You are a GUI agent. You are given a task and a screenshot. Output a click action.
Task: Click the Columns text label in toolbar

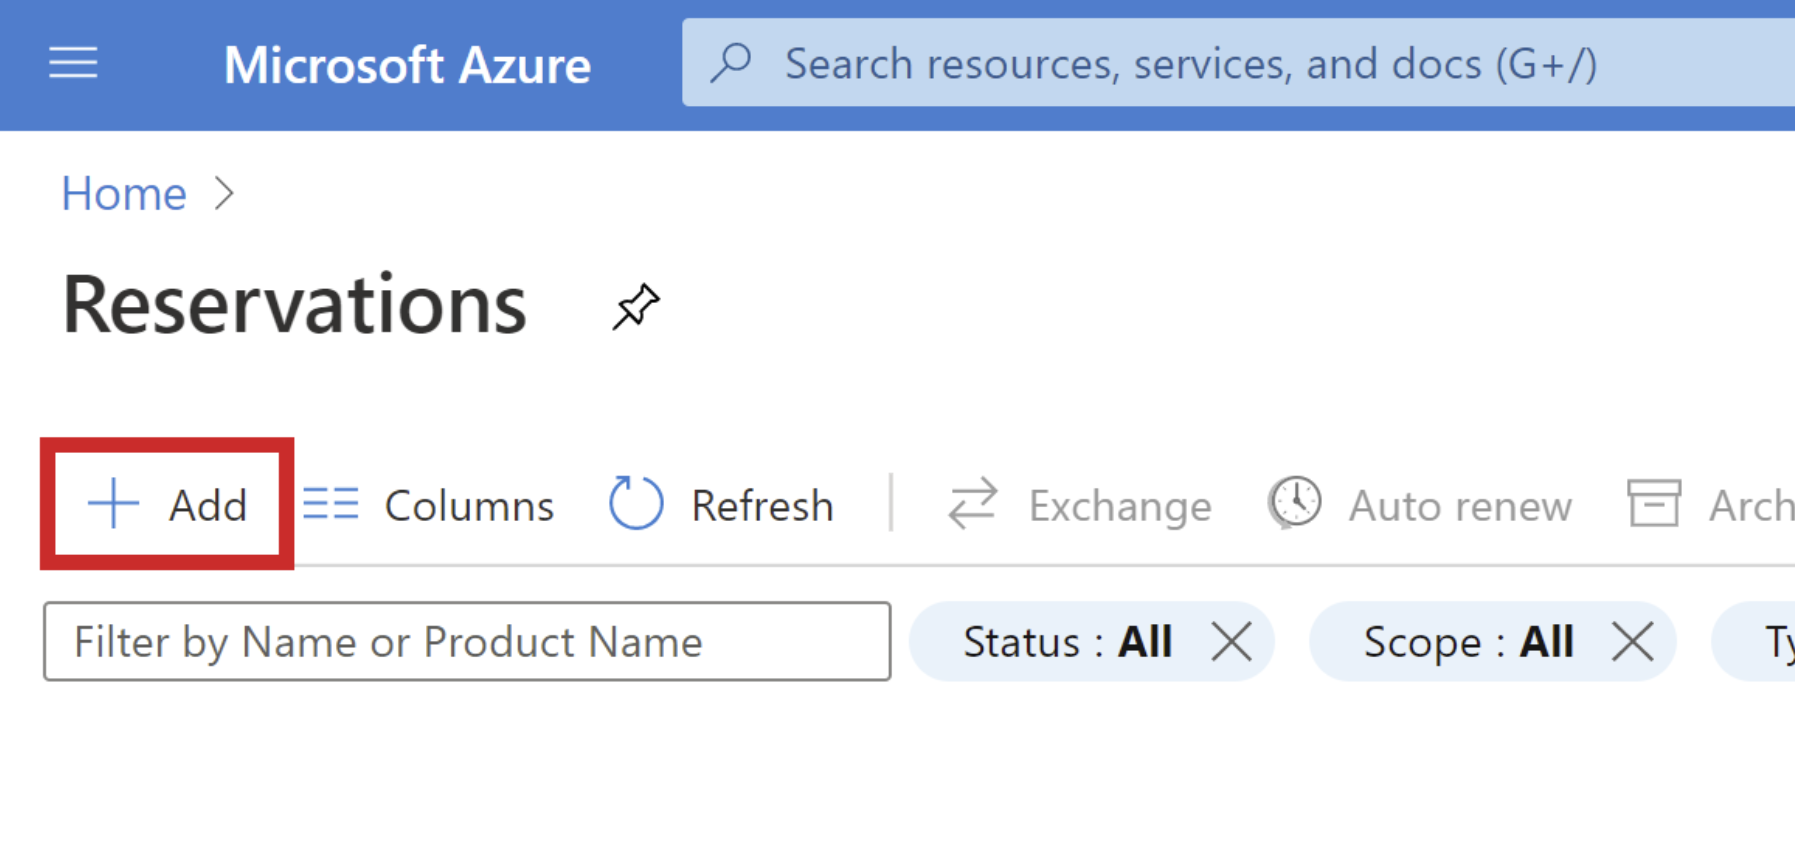coord(469,506)
